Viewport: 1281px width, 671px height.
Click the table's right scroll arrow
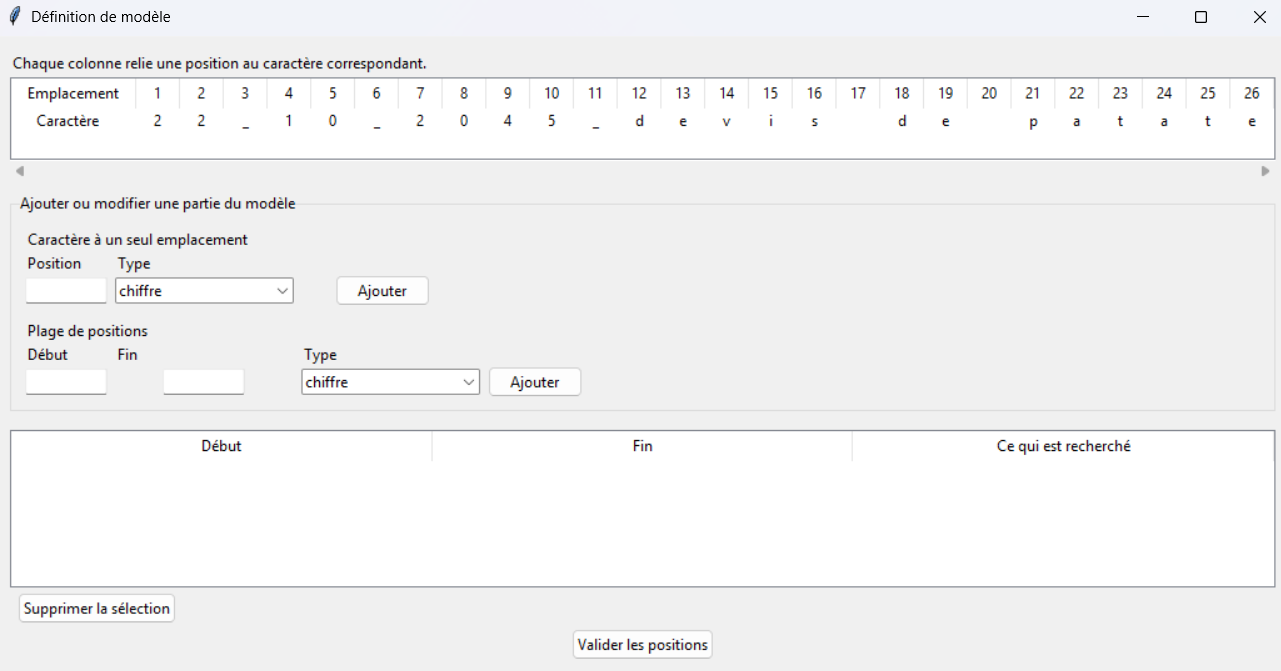coord(1266,171)
